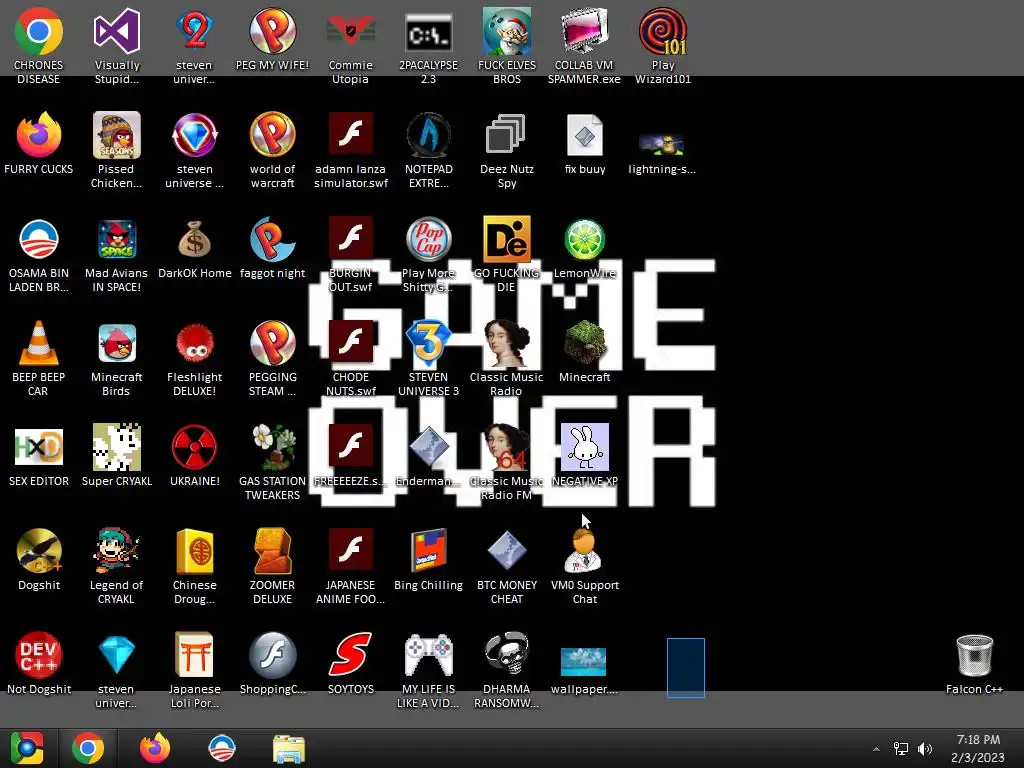The width and height of the screenshot is (1024, 768).
Task: Select the Pissed Chicken desktop icon
Action: [116, 135]
